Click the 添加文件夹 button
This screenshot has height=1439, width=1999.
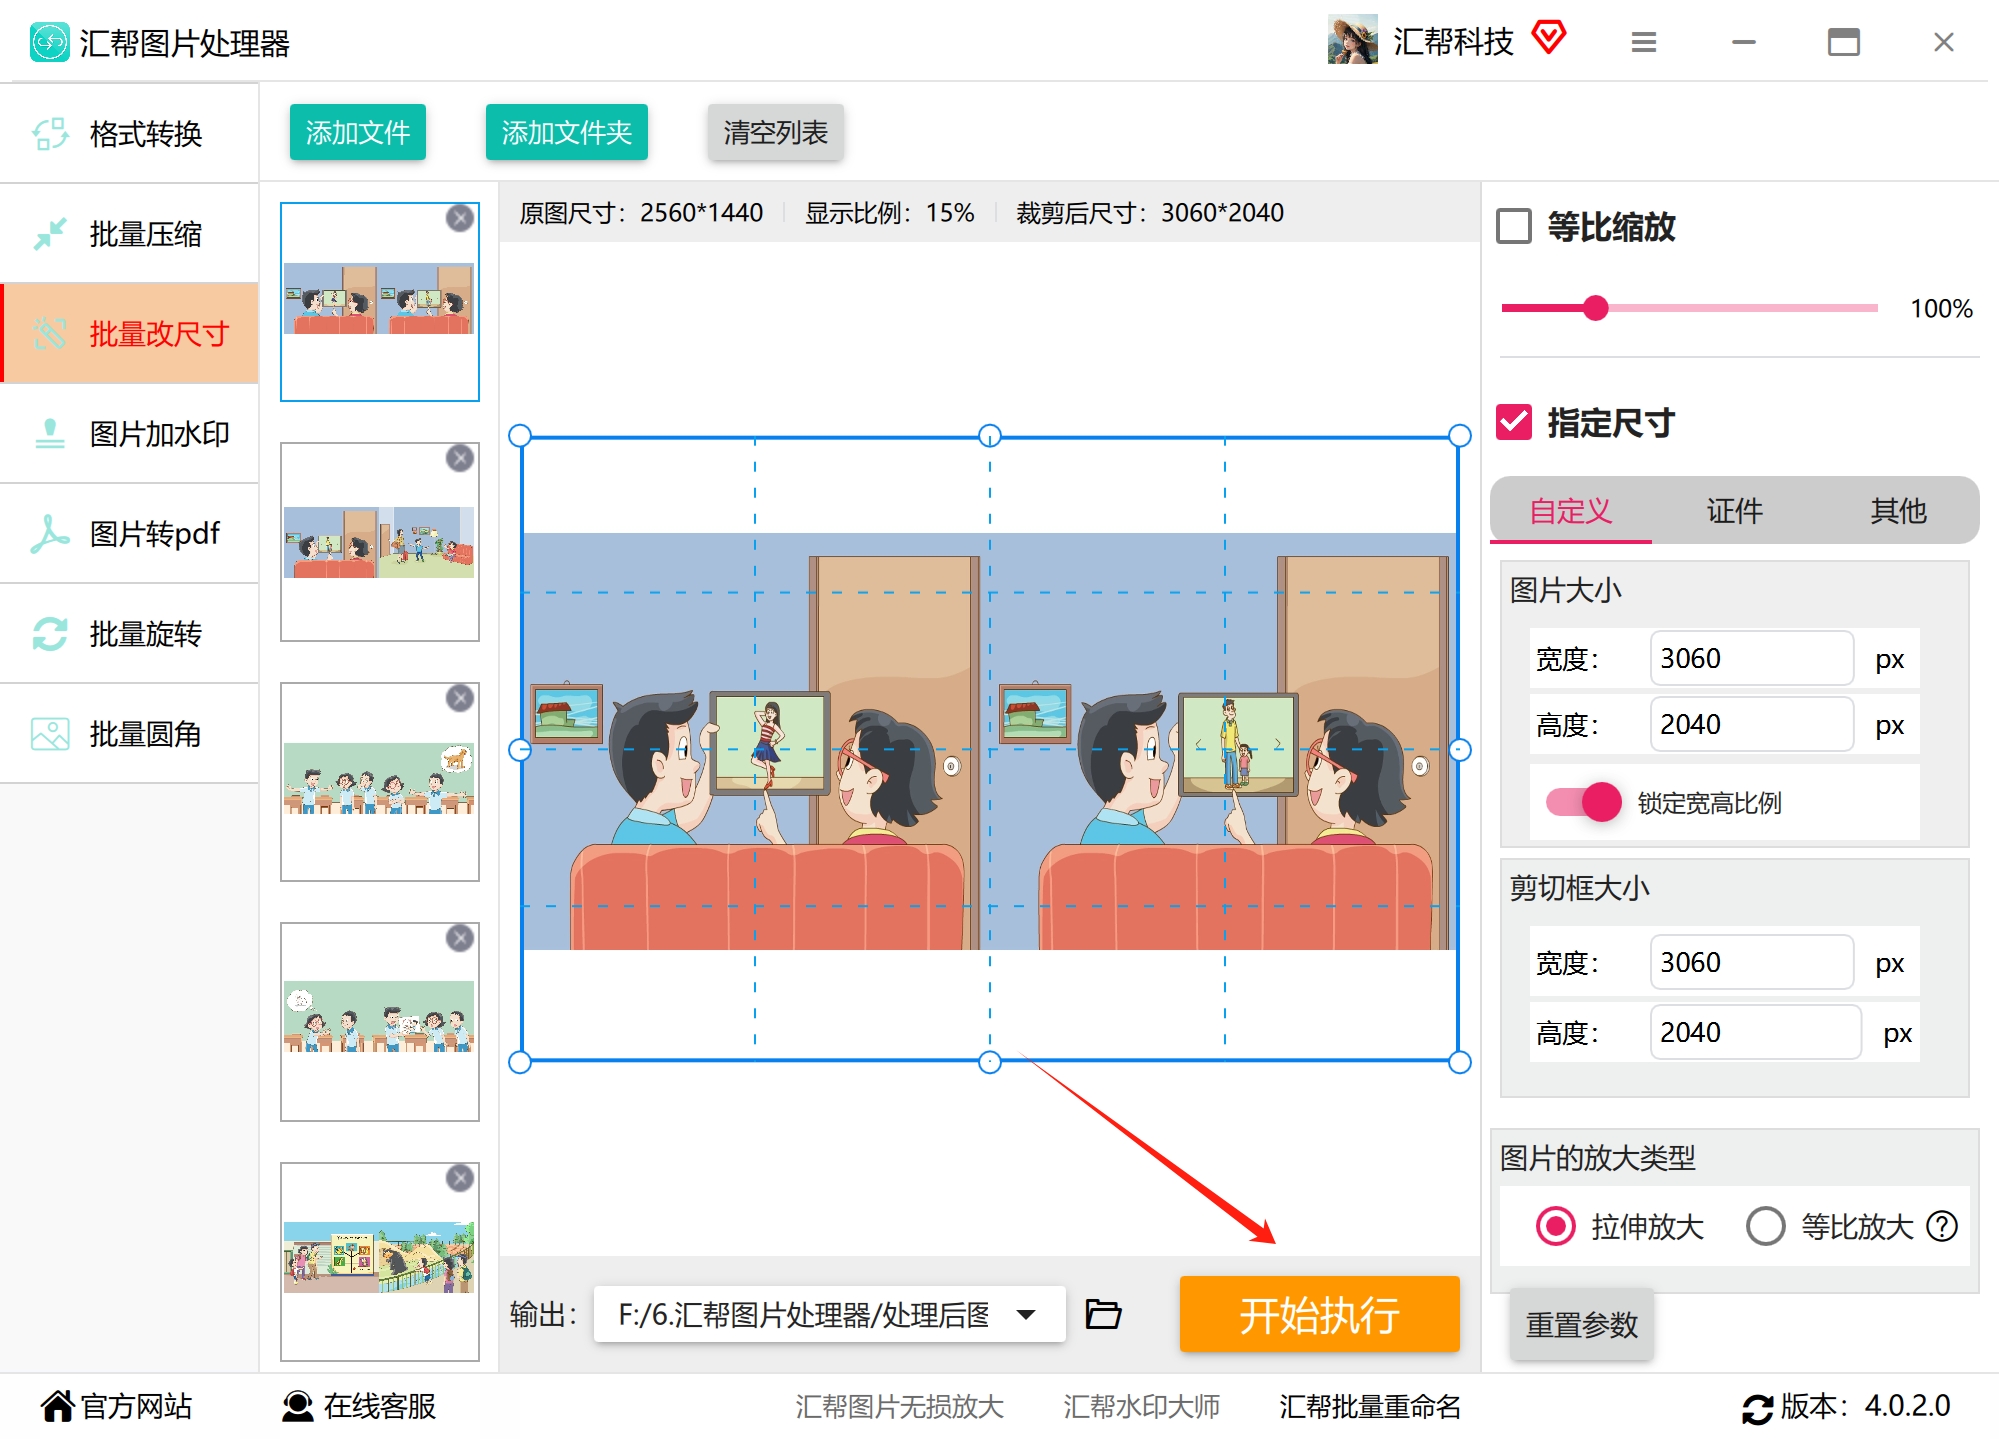pyautogui.click(x=567, y=132)
